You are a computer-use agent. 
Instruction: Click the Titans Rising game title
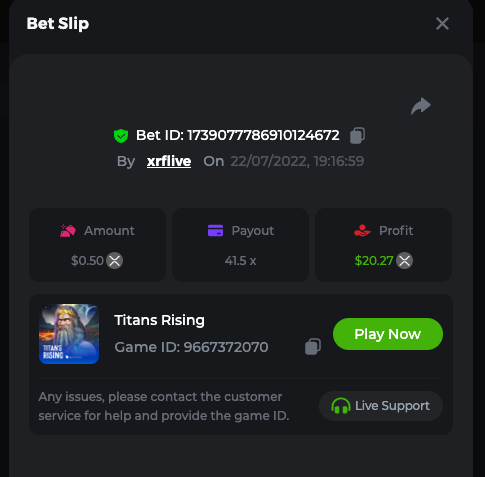pos(159,320)
